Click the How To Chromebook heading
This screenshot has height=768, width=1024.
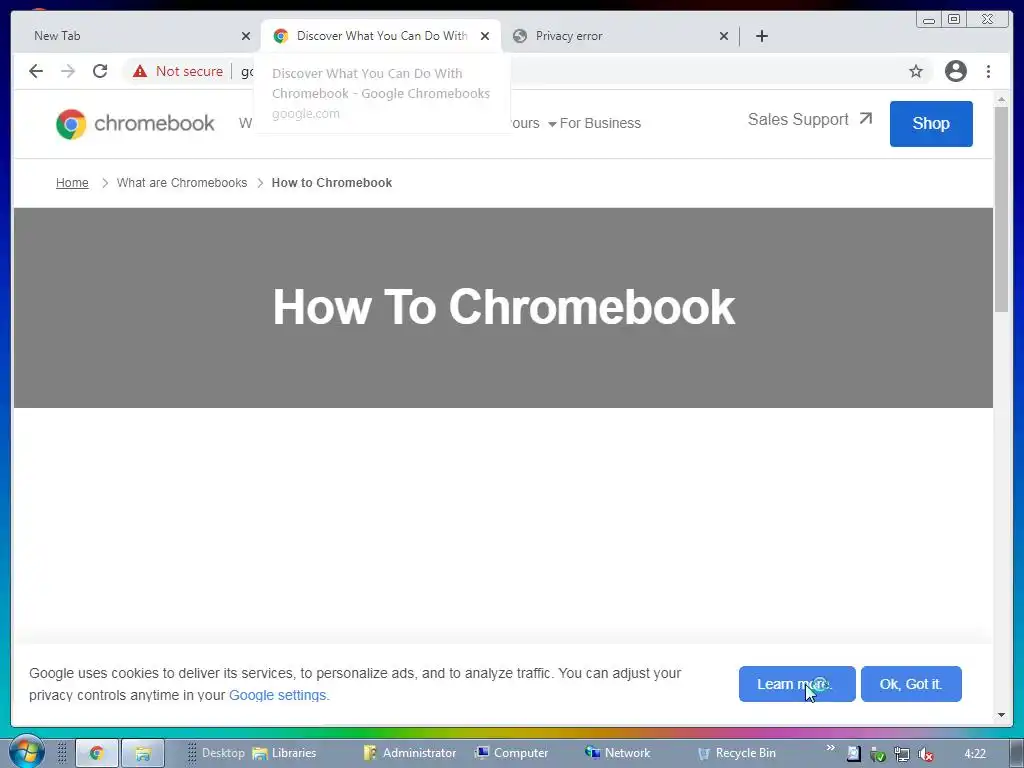(x=504, y=307)
